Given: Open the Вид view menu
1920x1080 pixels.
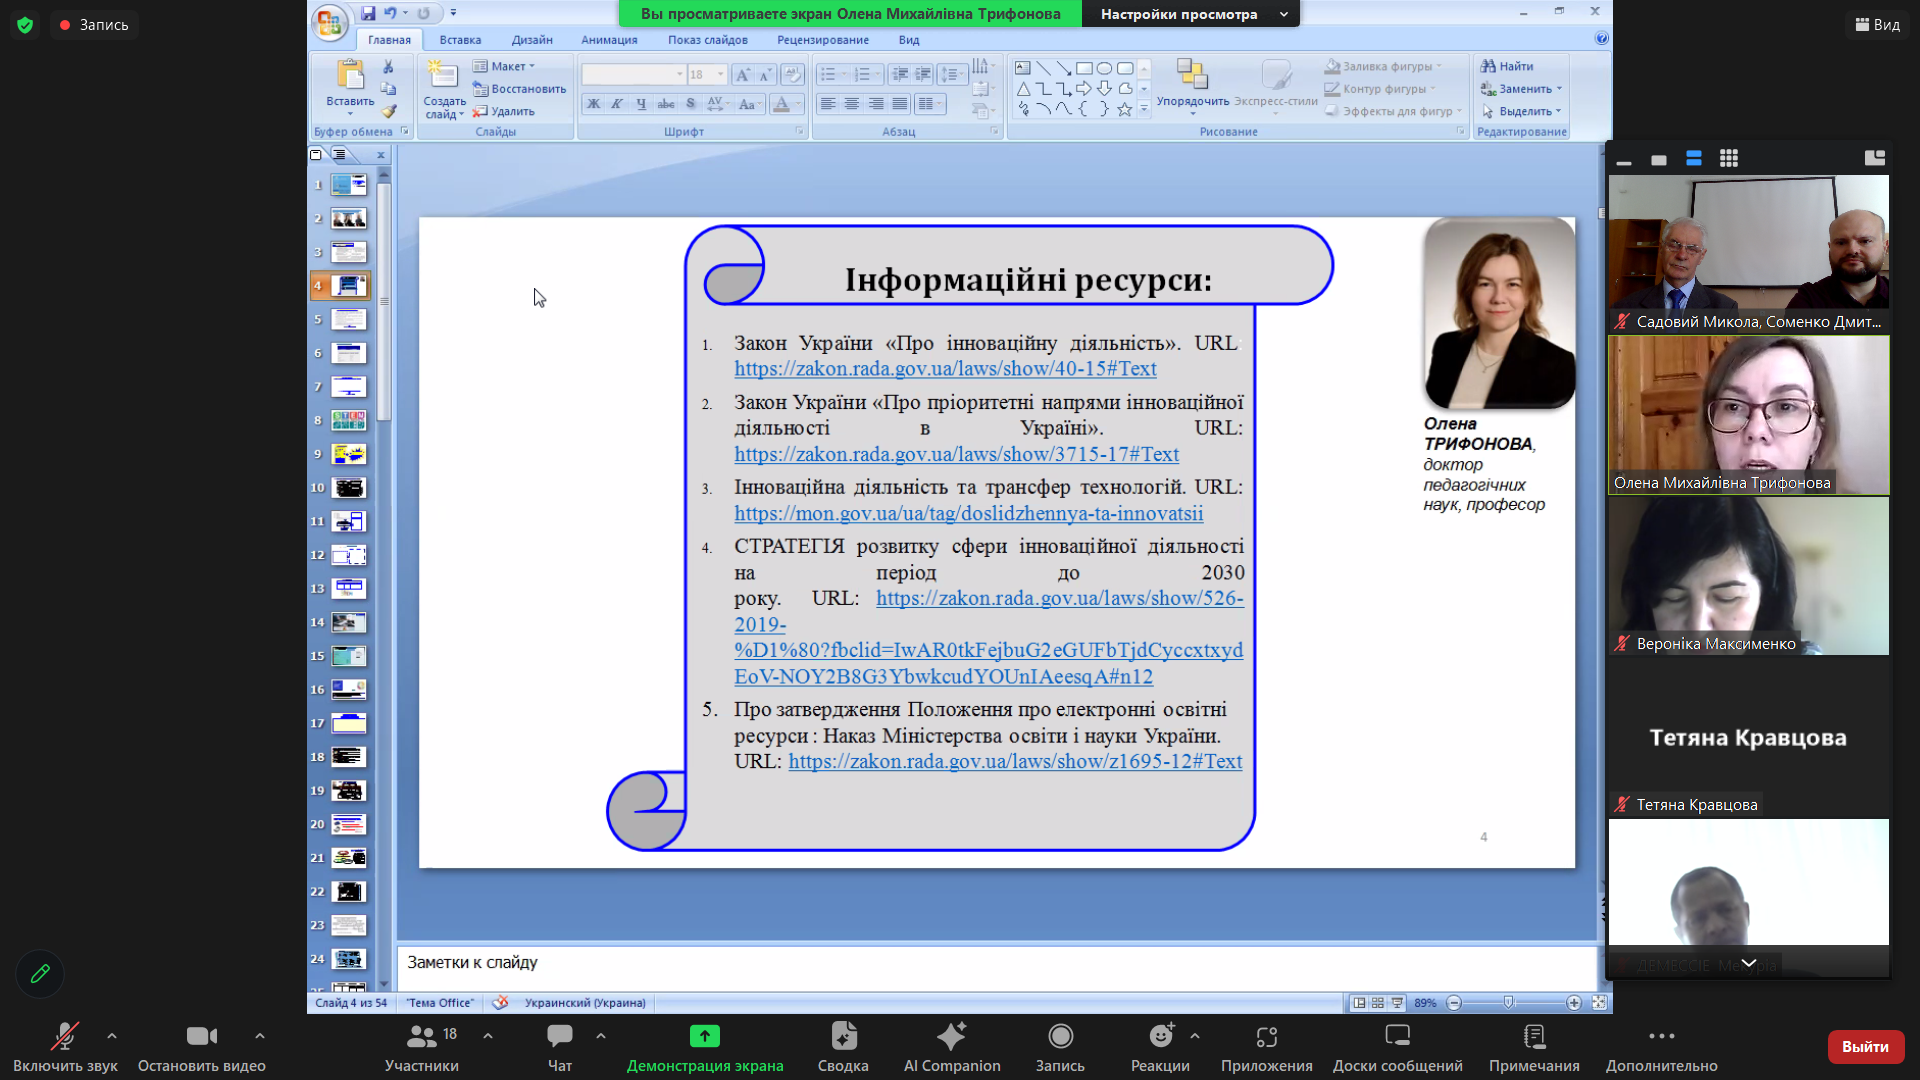Looking at the screenshot, I should tap(1877, 24).
